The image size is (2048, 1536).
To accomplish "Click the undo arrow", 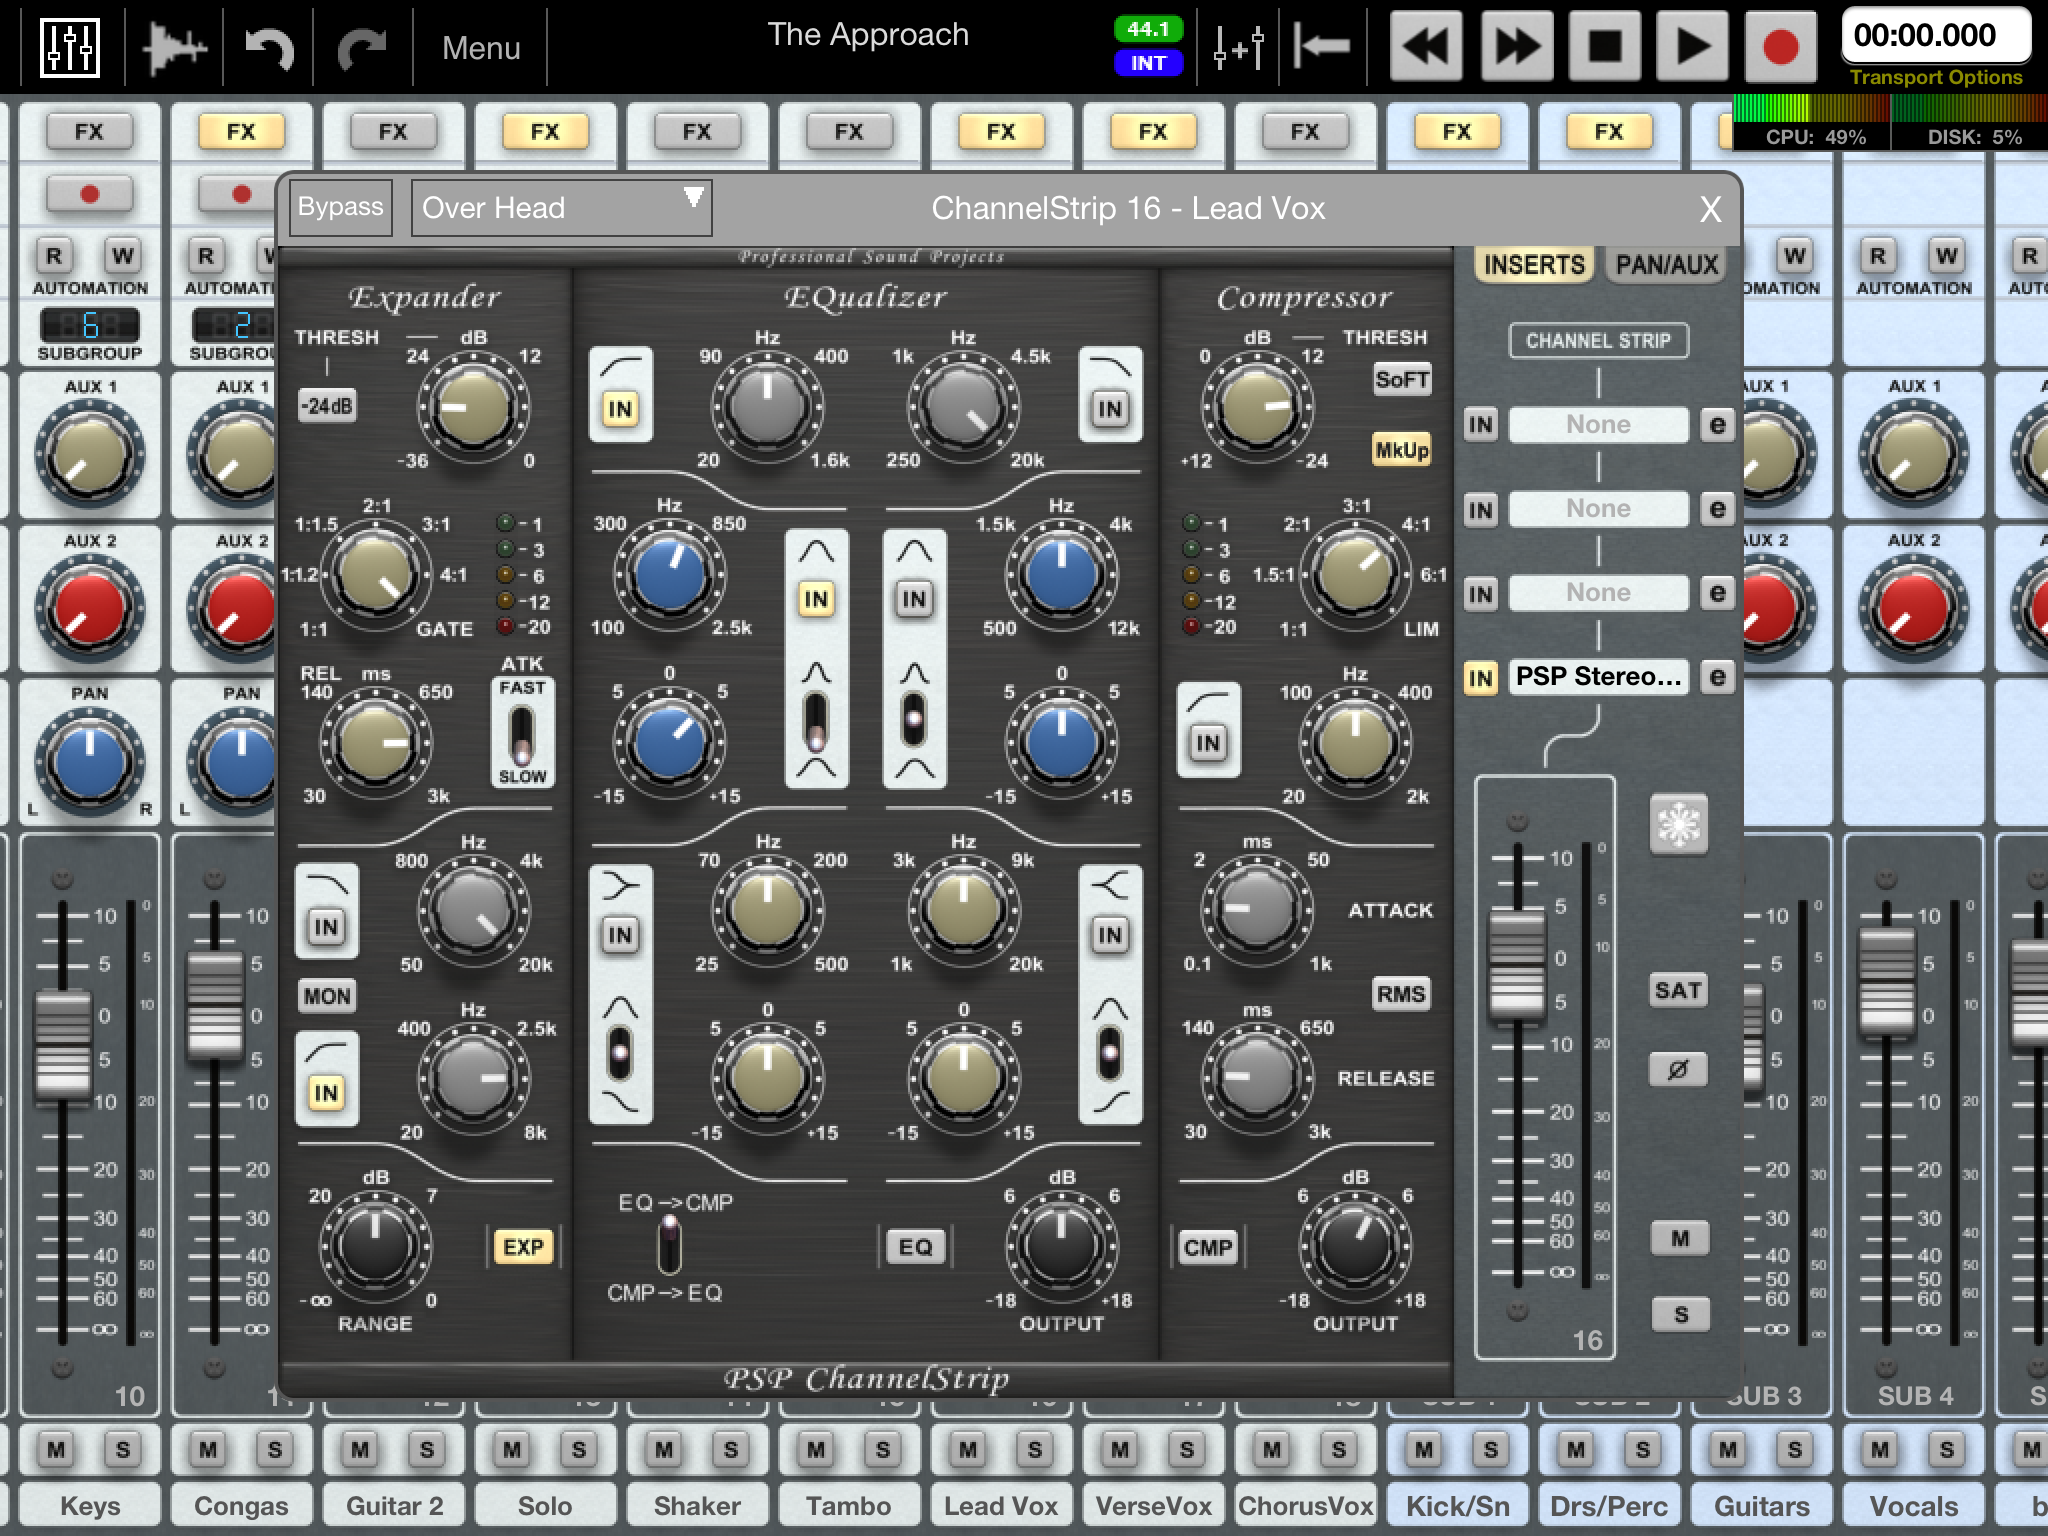I will pyautogui.click(x=269, y=47).
